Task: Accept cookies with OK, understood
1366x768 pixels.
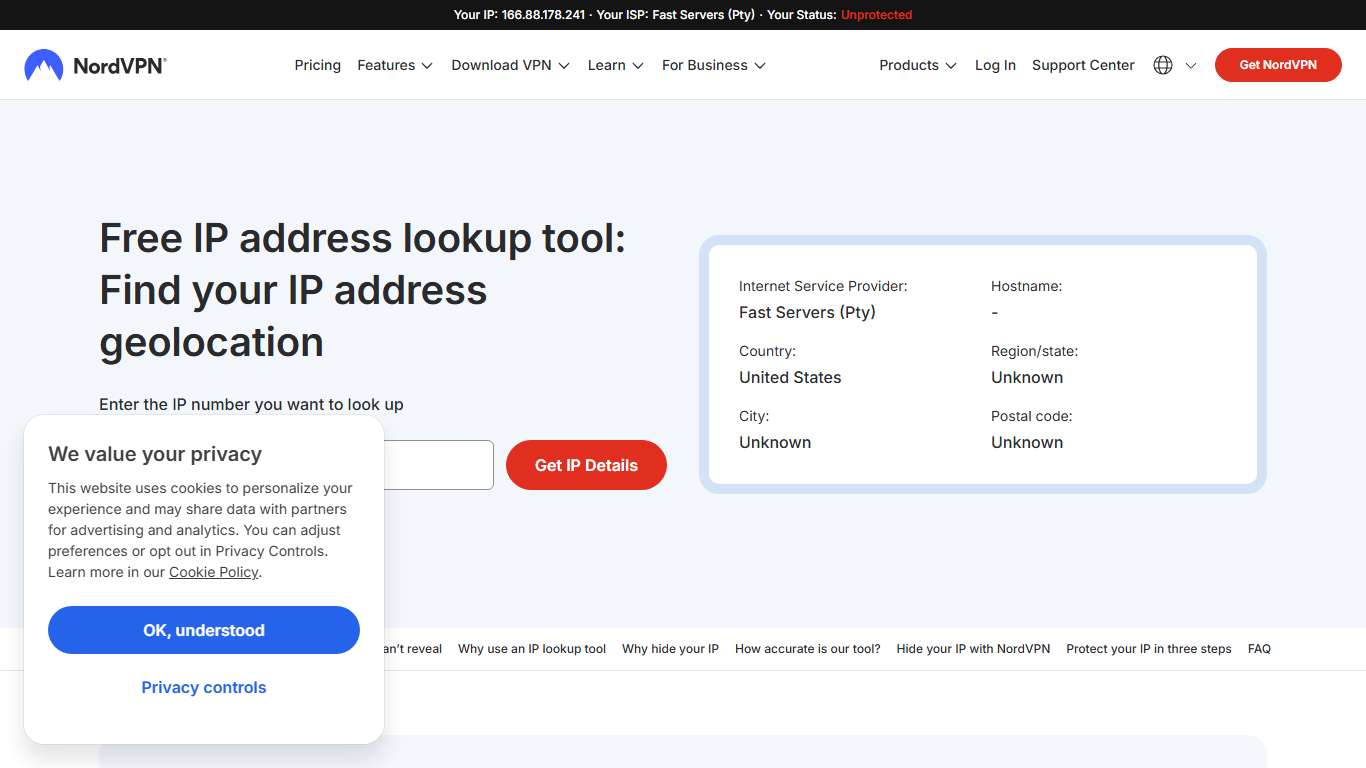Action: [203, 630]
